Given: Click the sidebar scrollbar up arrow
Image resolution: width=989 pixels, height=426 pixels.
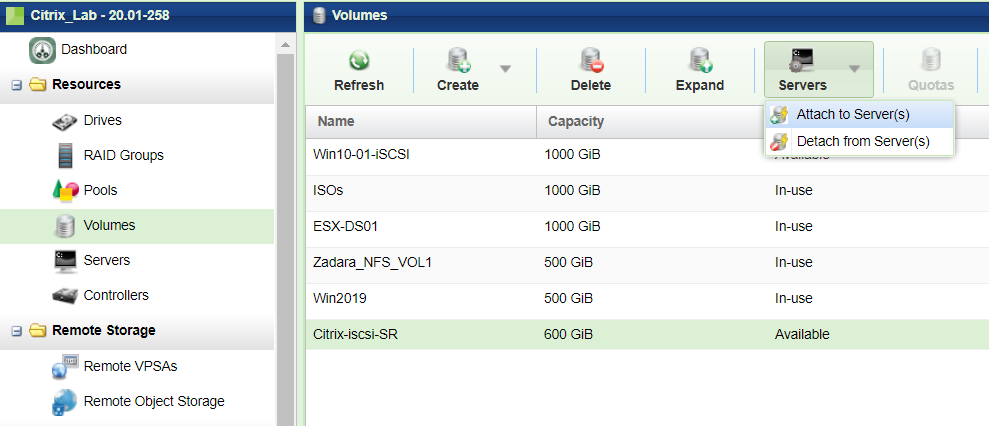Looking at the screenshot, I should pyautogui.click(x=285, y=45).
